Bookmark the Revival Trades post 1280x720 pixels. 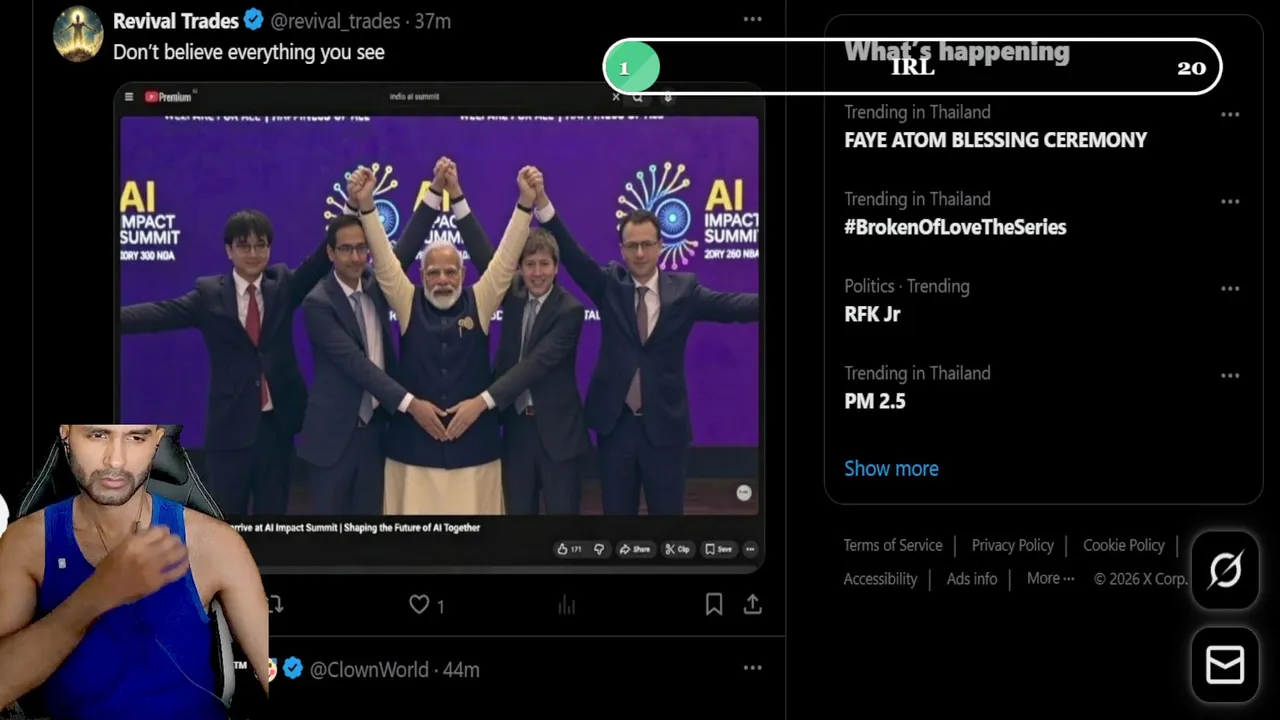coord(713,605)
